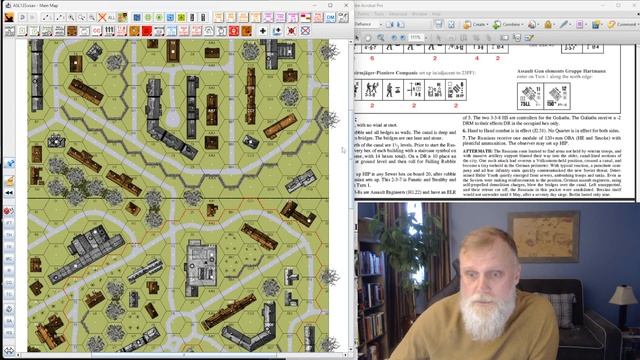Open the Comment dropdown in Acrobat
Screen dimensions: 640x360
click(x=622, y=24)
